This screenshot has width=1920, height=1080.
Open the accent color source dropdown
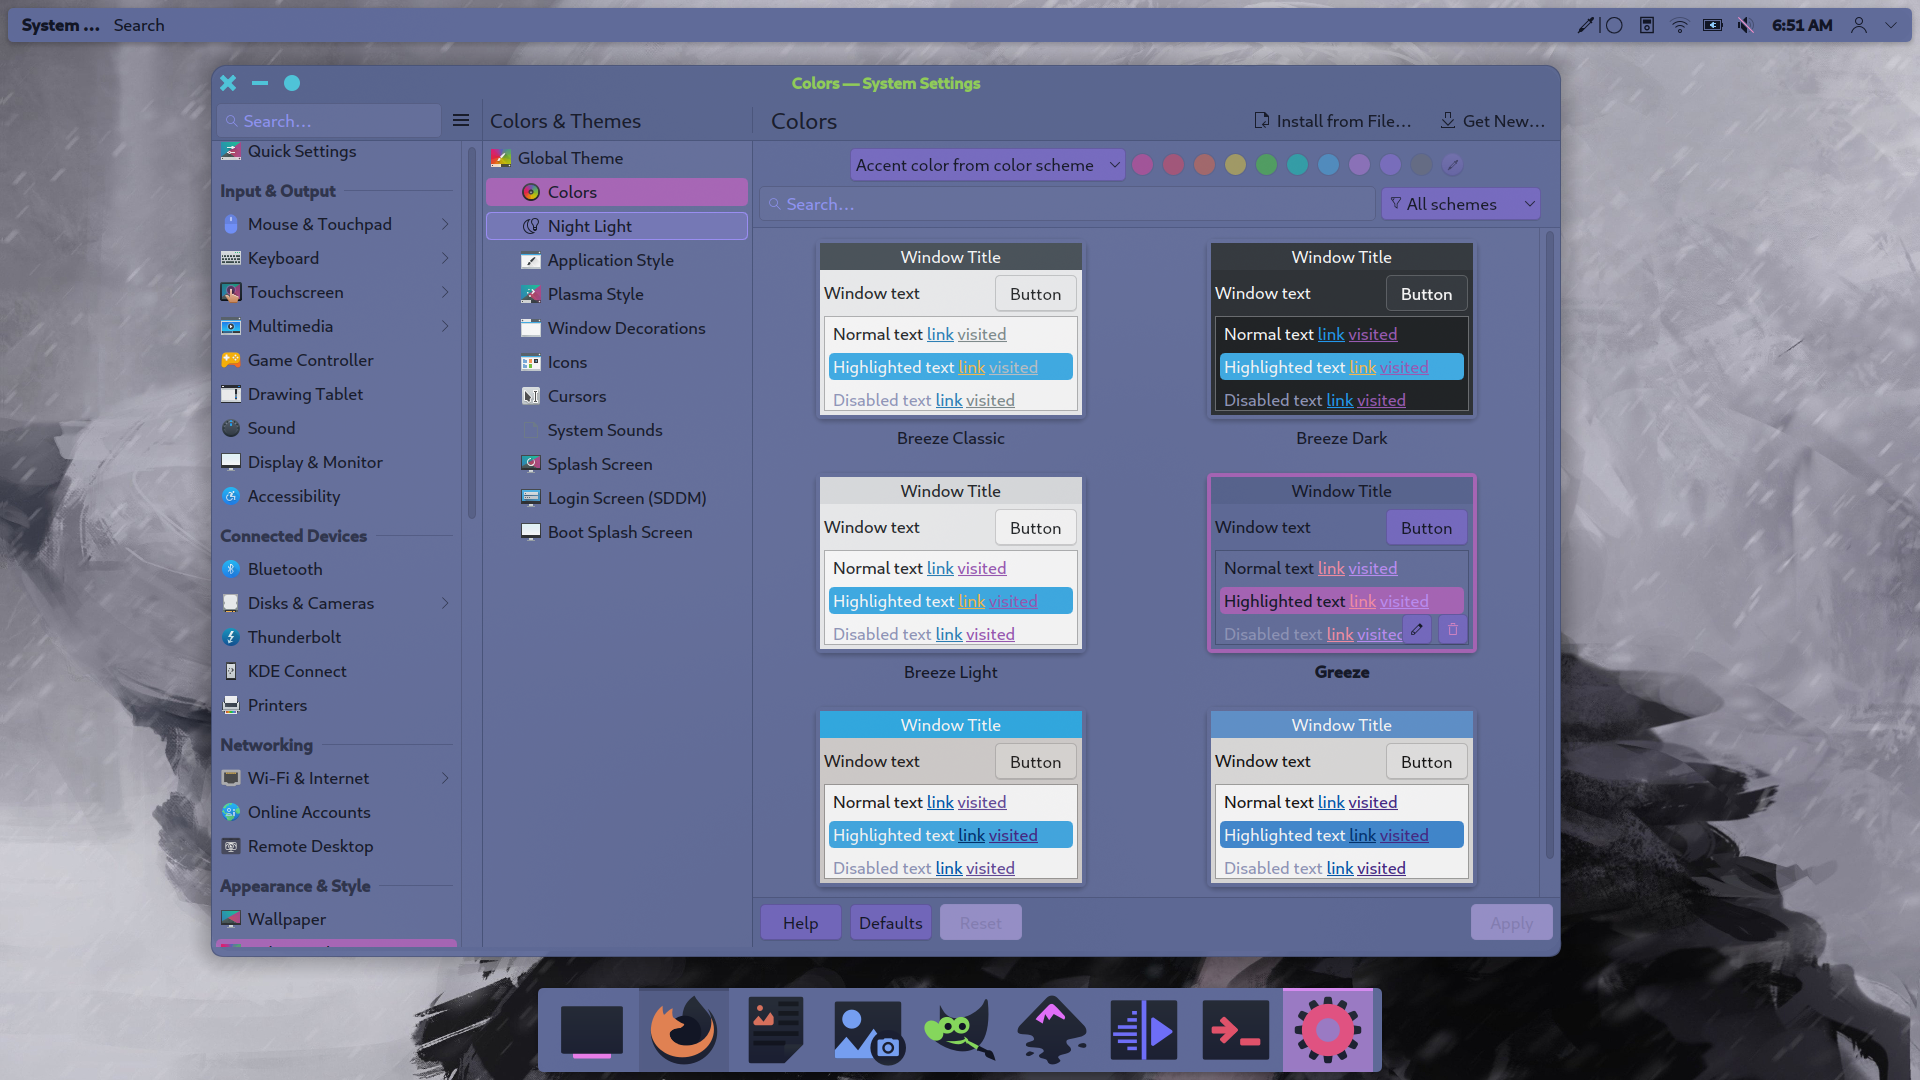point(987,165)
